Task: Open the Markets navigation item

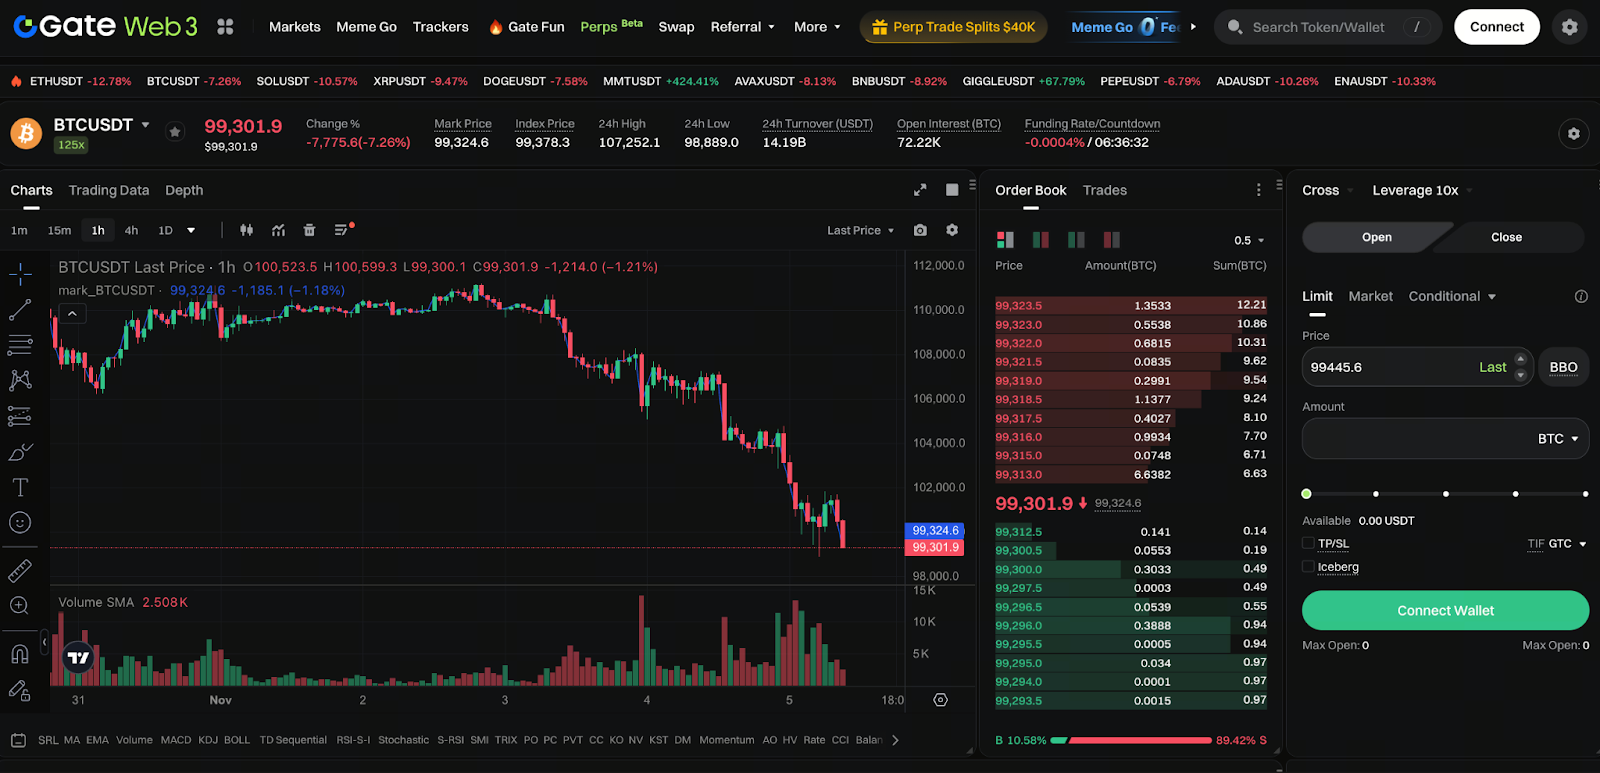Action: [x=295, y=27]
